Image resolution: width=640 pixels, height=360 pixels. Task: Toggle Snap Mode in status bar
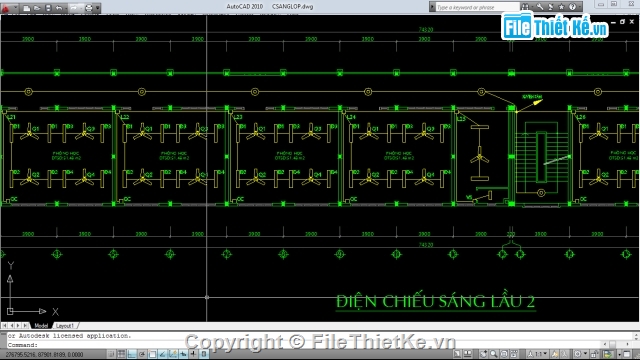[111, 354]
